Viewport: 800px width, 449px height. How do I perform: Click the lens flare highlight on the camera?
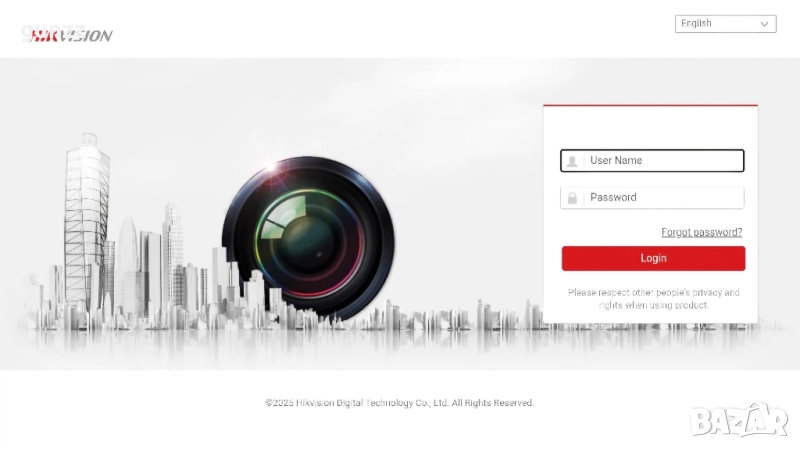tap(272, 166)
